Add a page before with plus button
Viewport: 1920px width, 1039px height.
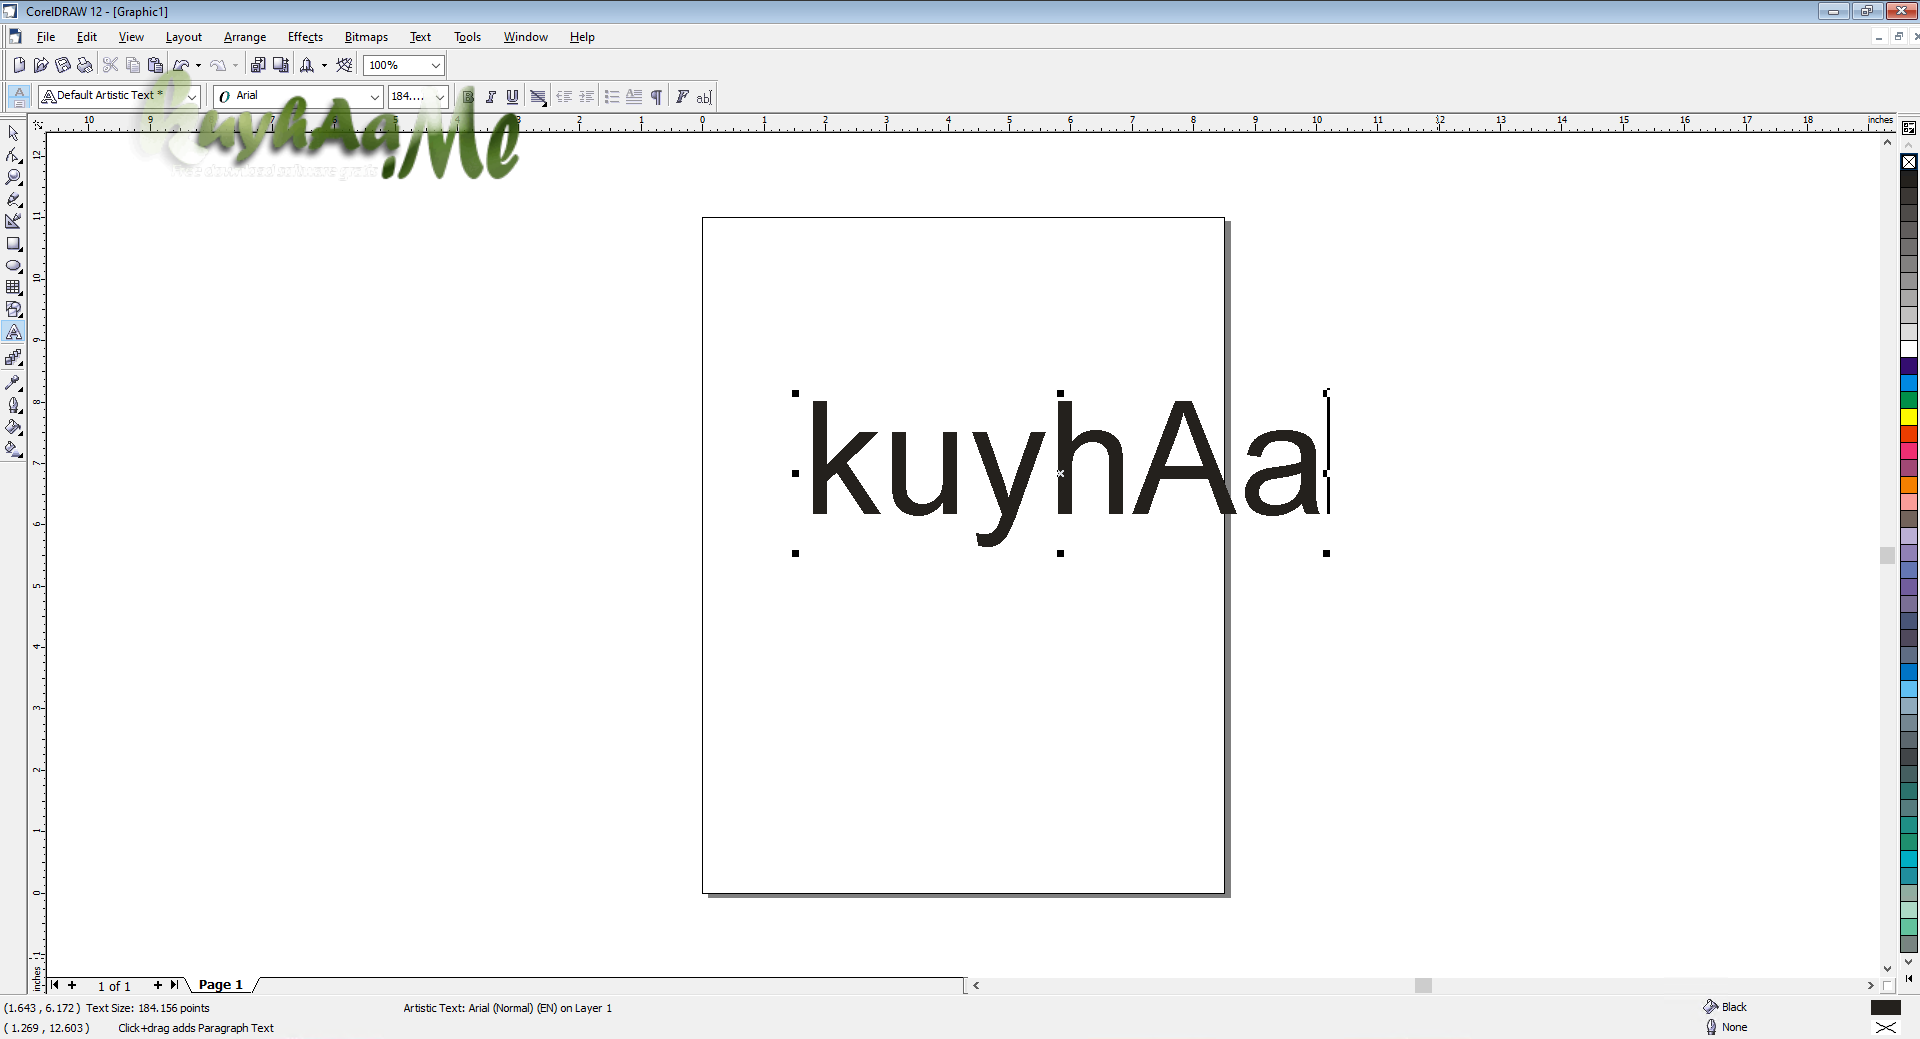(72, 985)
